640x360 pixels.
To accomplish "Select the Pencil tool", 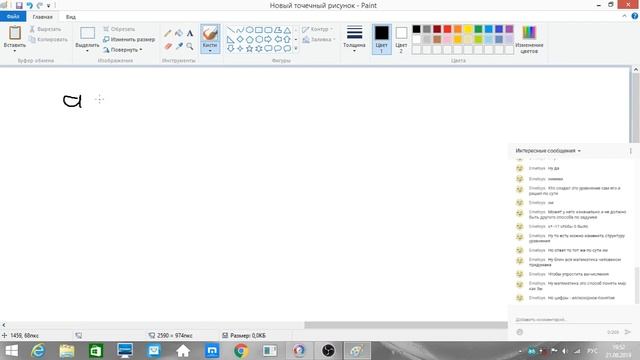I will (168, 33).
